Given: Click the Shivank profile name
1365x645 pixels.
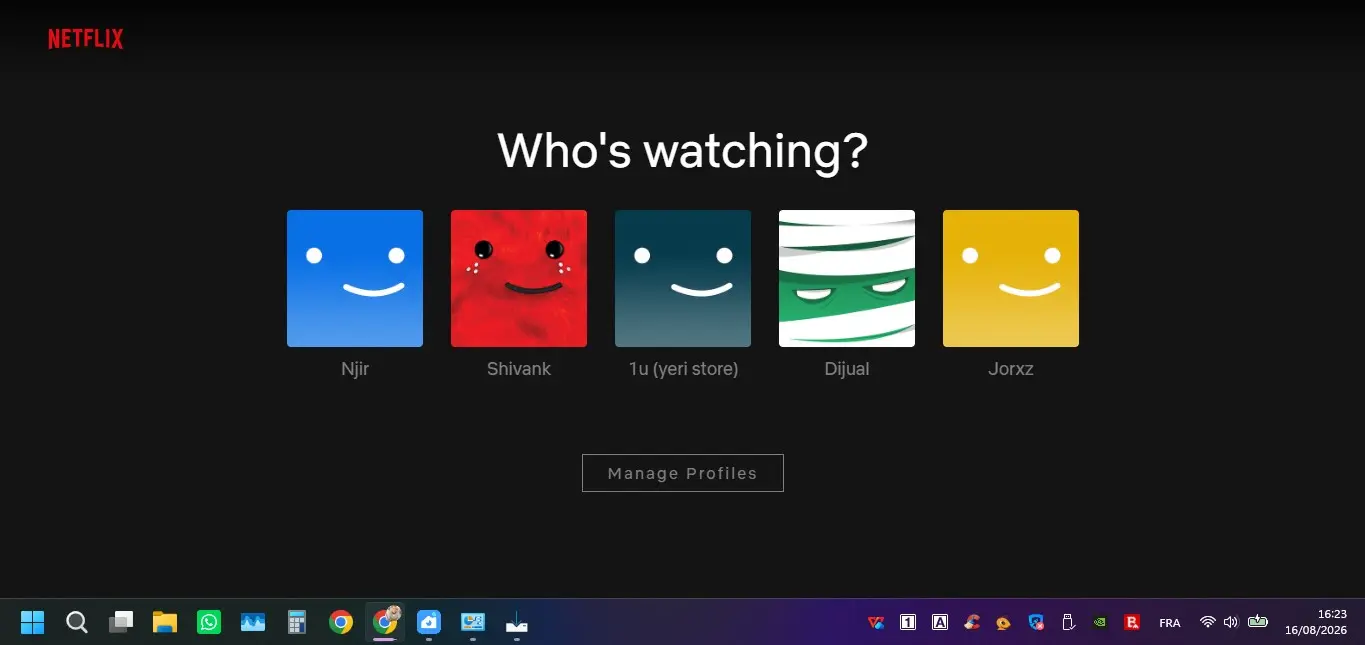Looking at the screenshot, I should pos(519,369).
